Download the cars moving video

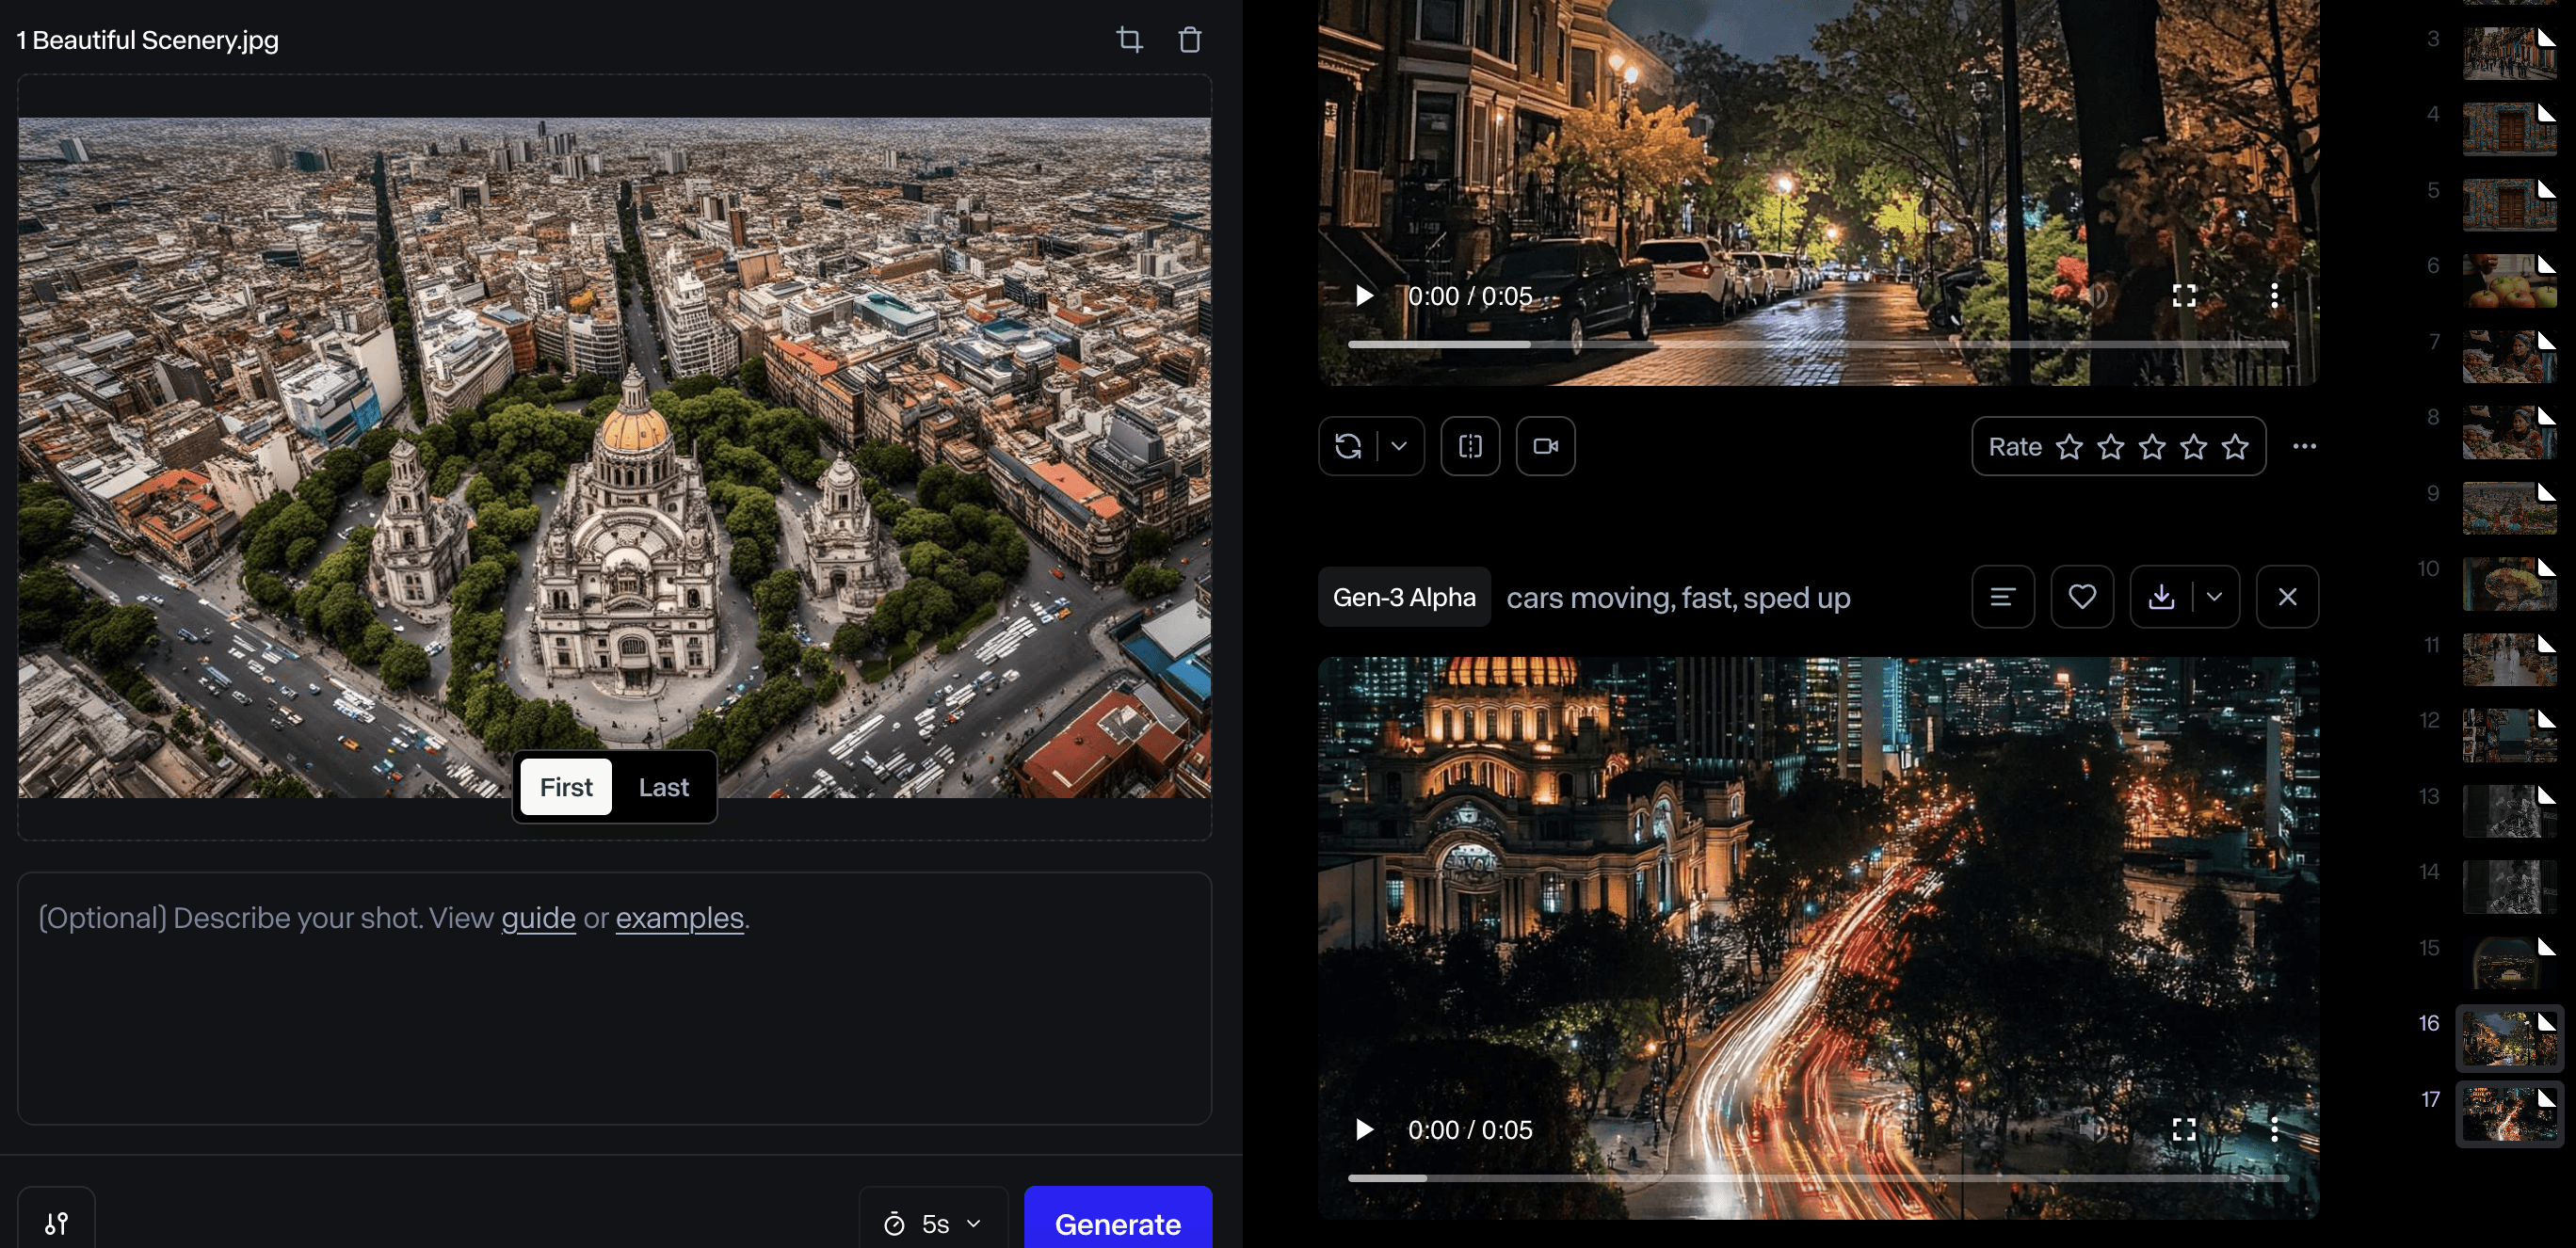(2161, 597)
